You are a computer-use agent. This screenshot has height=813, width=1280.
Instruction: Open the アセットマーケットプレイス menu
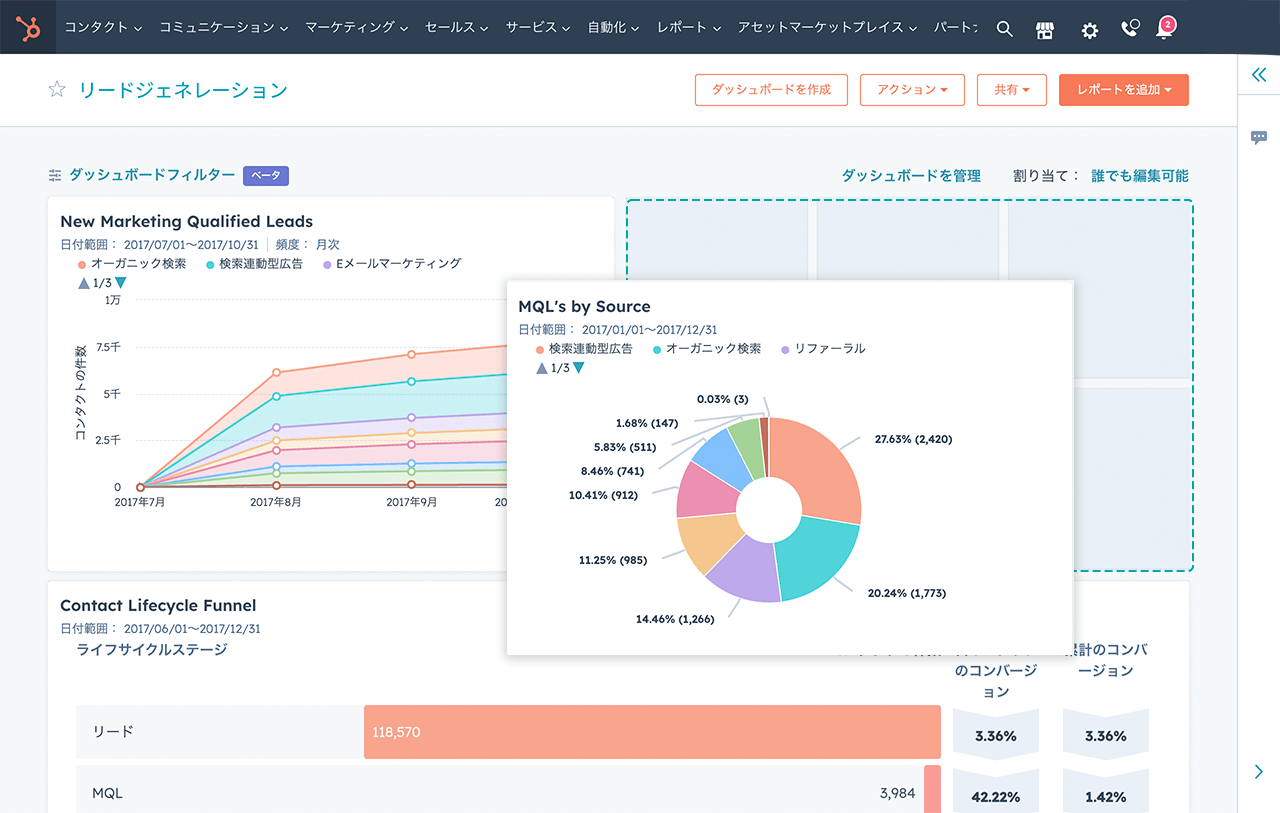[x=827, y=28]
